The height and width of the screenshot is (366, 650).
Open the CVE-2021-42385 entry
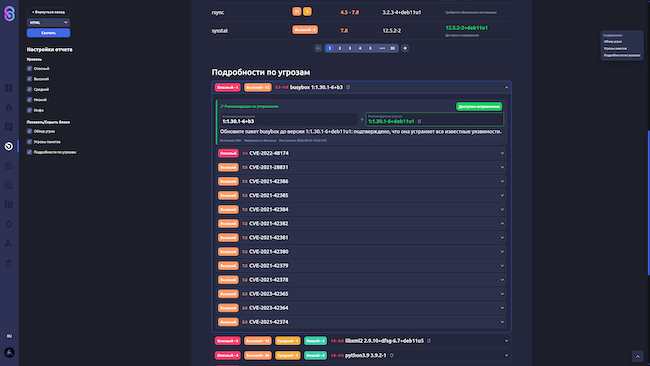tap(361, 196)
